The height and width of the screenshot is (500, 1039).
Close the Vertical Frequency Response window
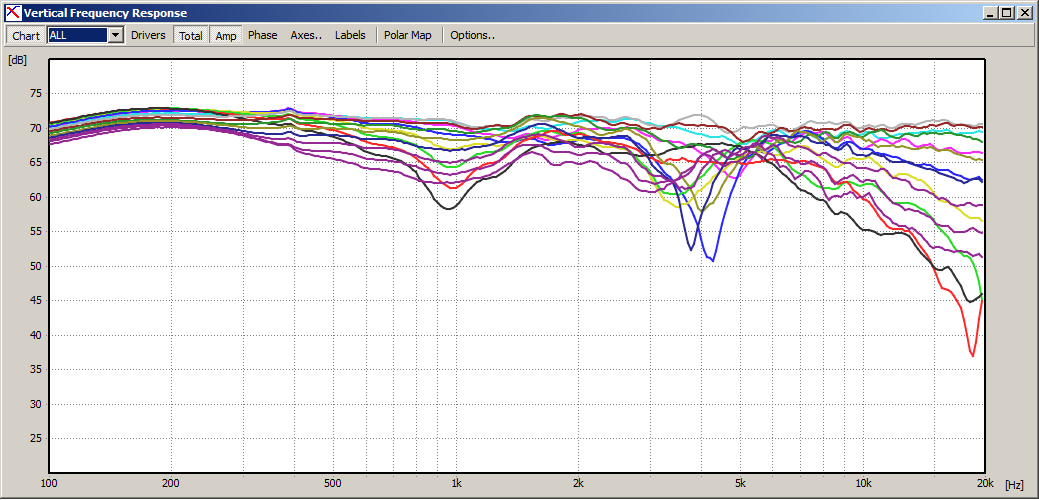tap(1023, 13)
